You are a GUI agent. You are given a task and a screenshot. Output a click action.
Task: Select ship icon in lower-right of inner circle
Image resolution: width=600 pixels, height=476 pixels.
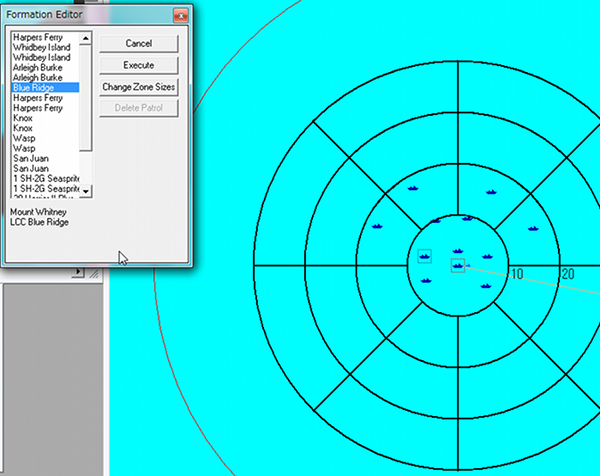click(486, 286)
